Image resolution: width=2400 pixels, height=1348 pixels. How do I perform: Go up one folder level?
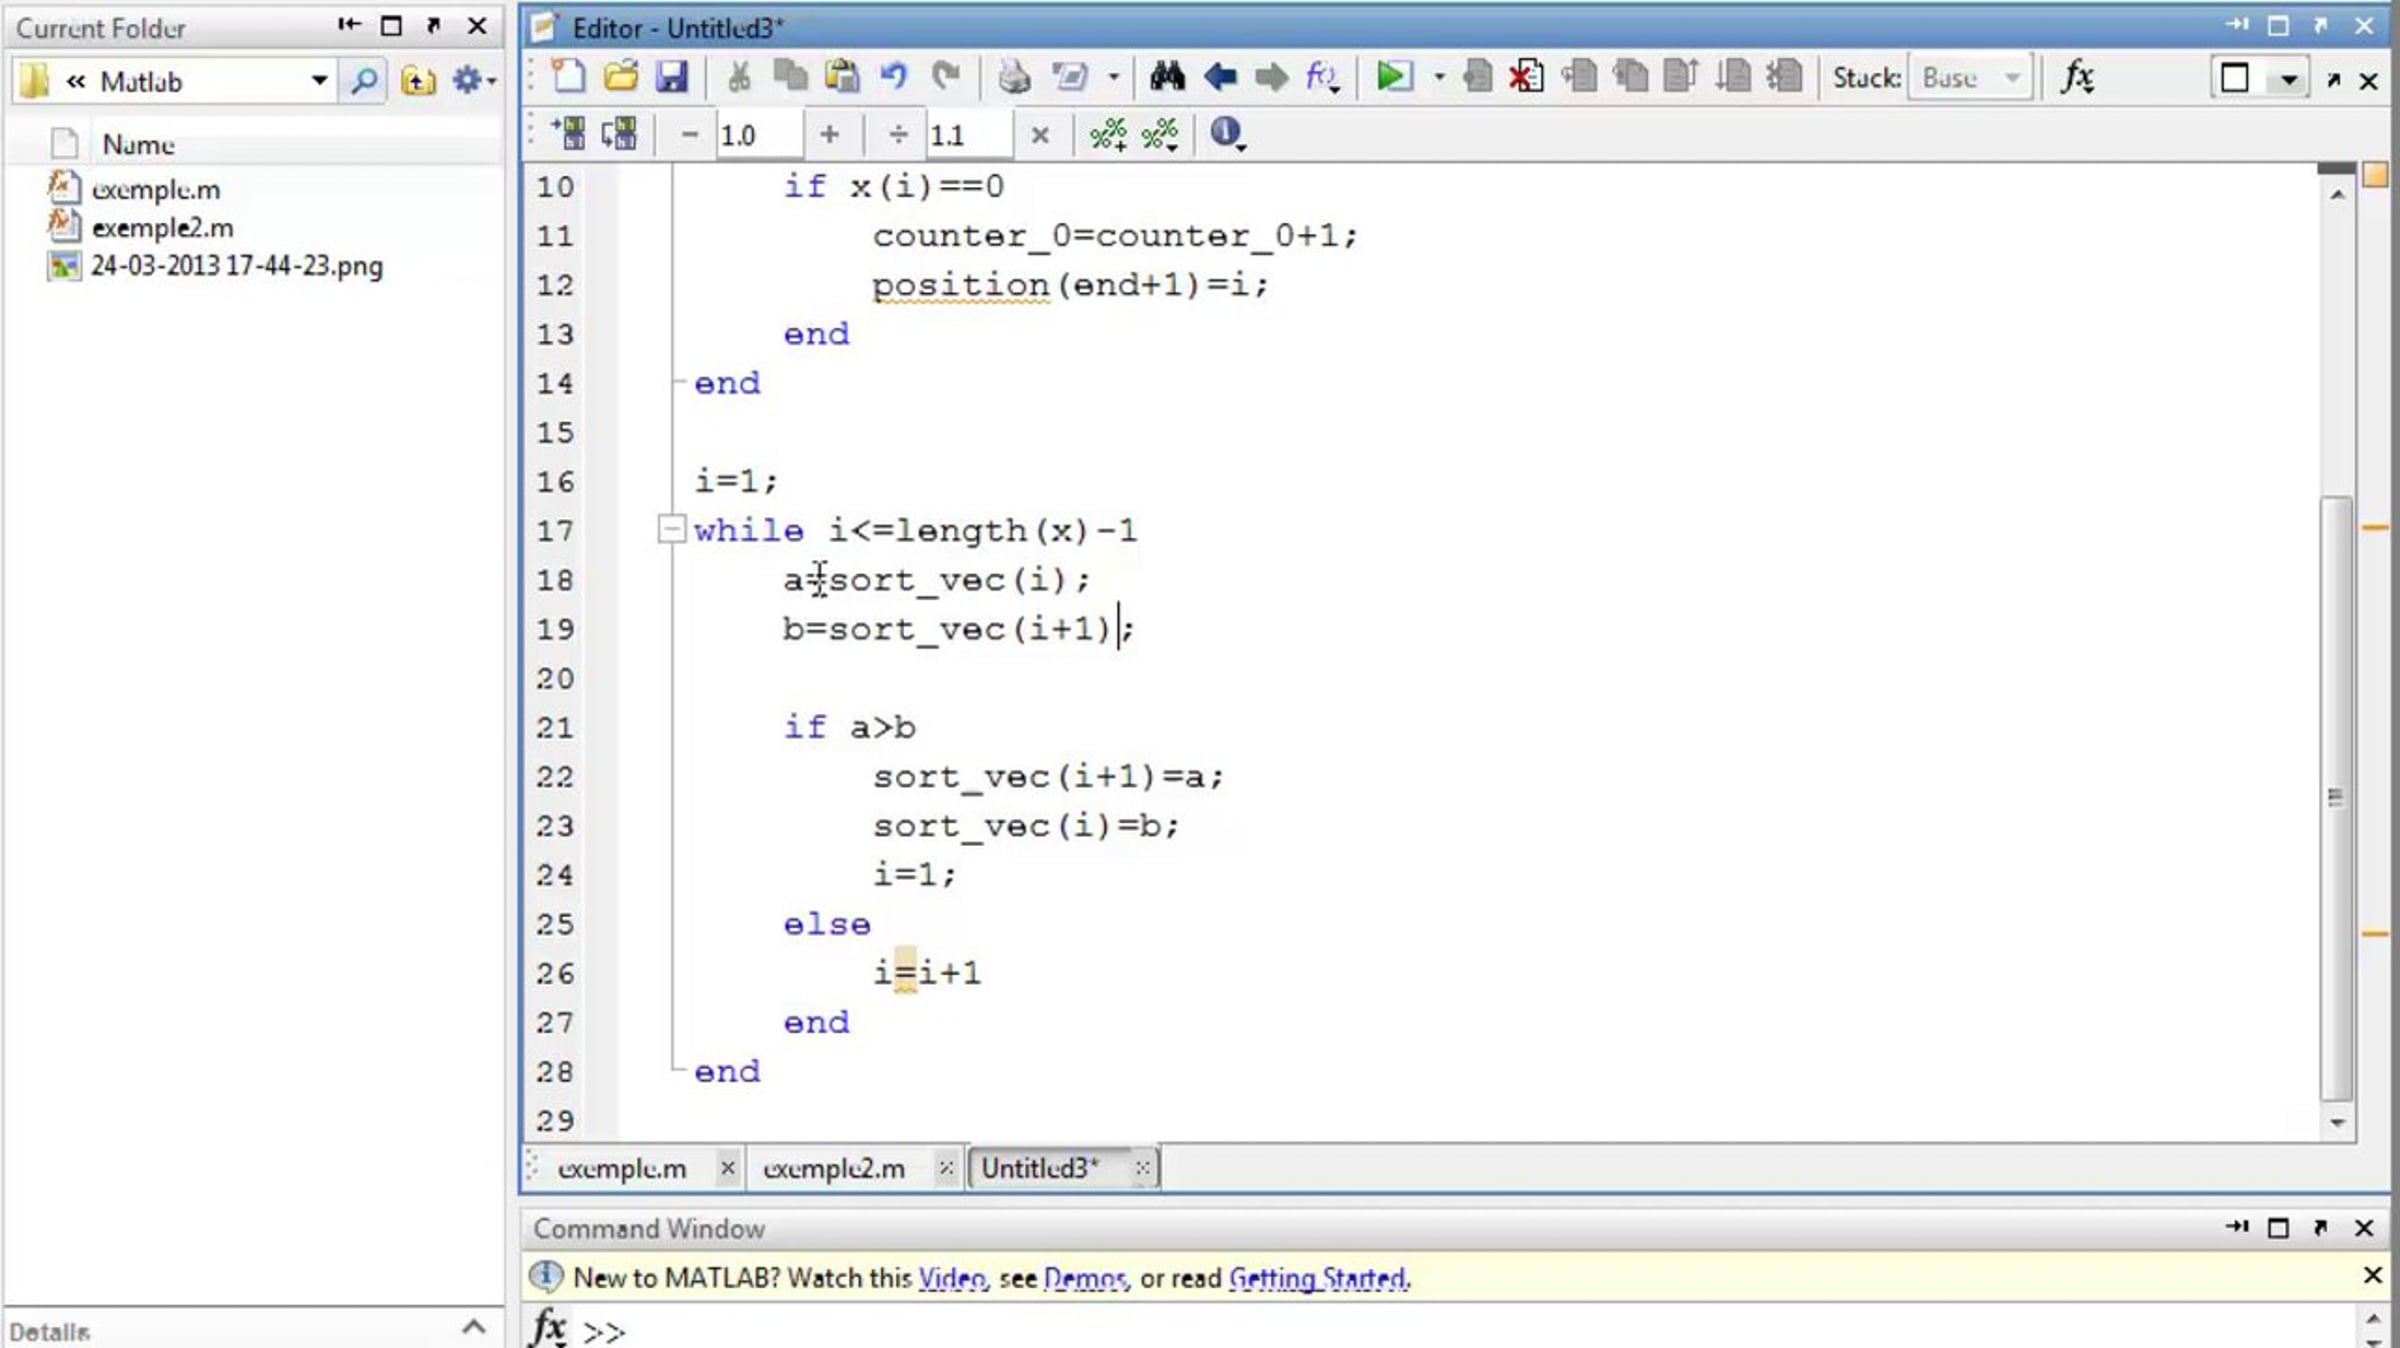click(x=418, y=80)
